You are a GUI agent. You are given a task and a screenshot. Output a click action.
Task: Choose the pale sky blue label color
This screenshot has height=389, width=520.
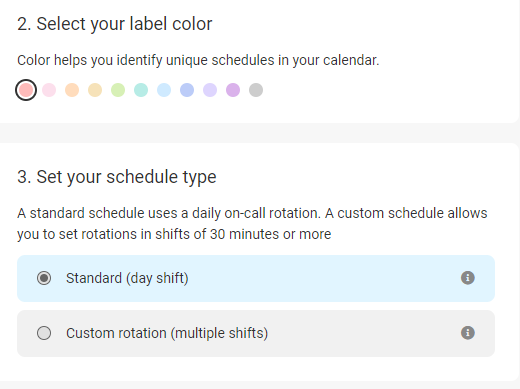click(x=164, y=90)
